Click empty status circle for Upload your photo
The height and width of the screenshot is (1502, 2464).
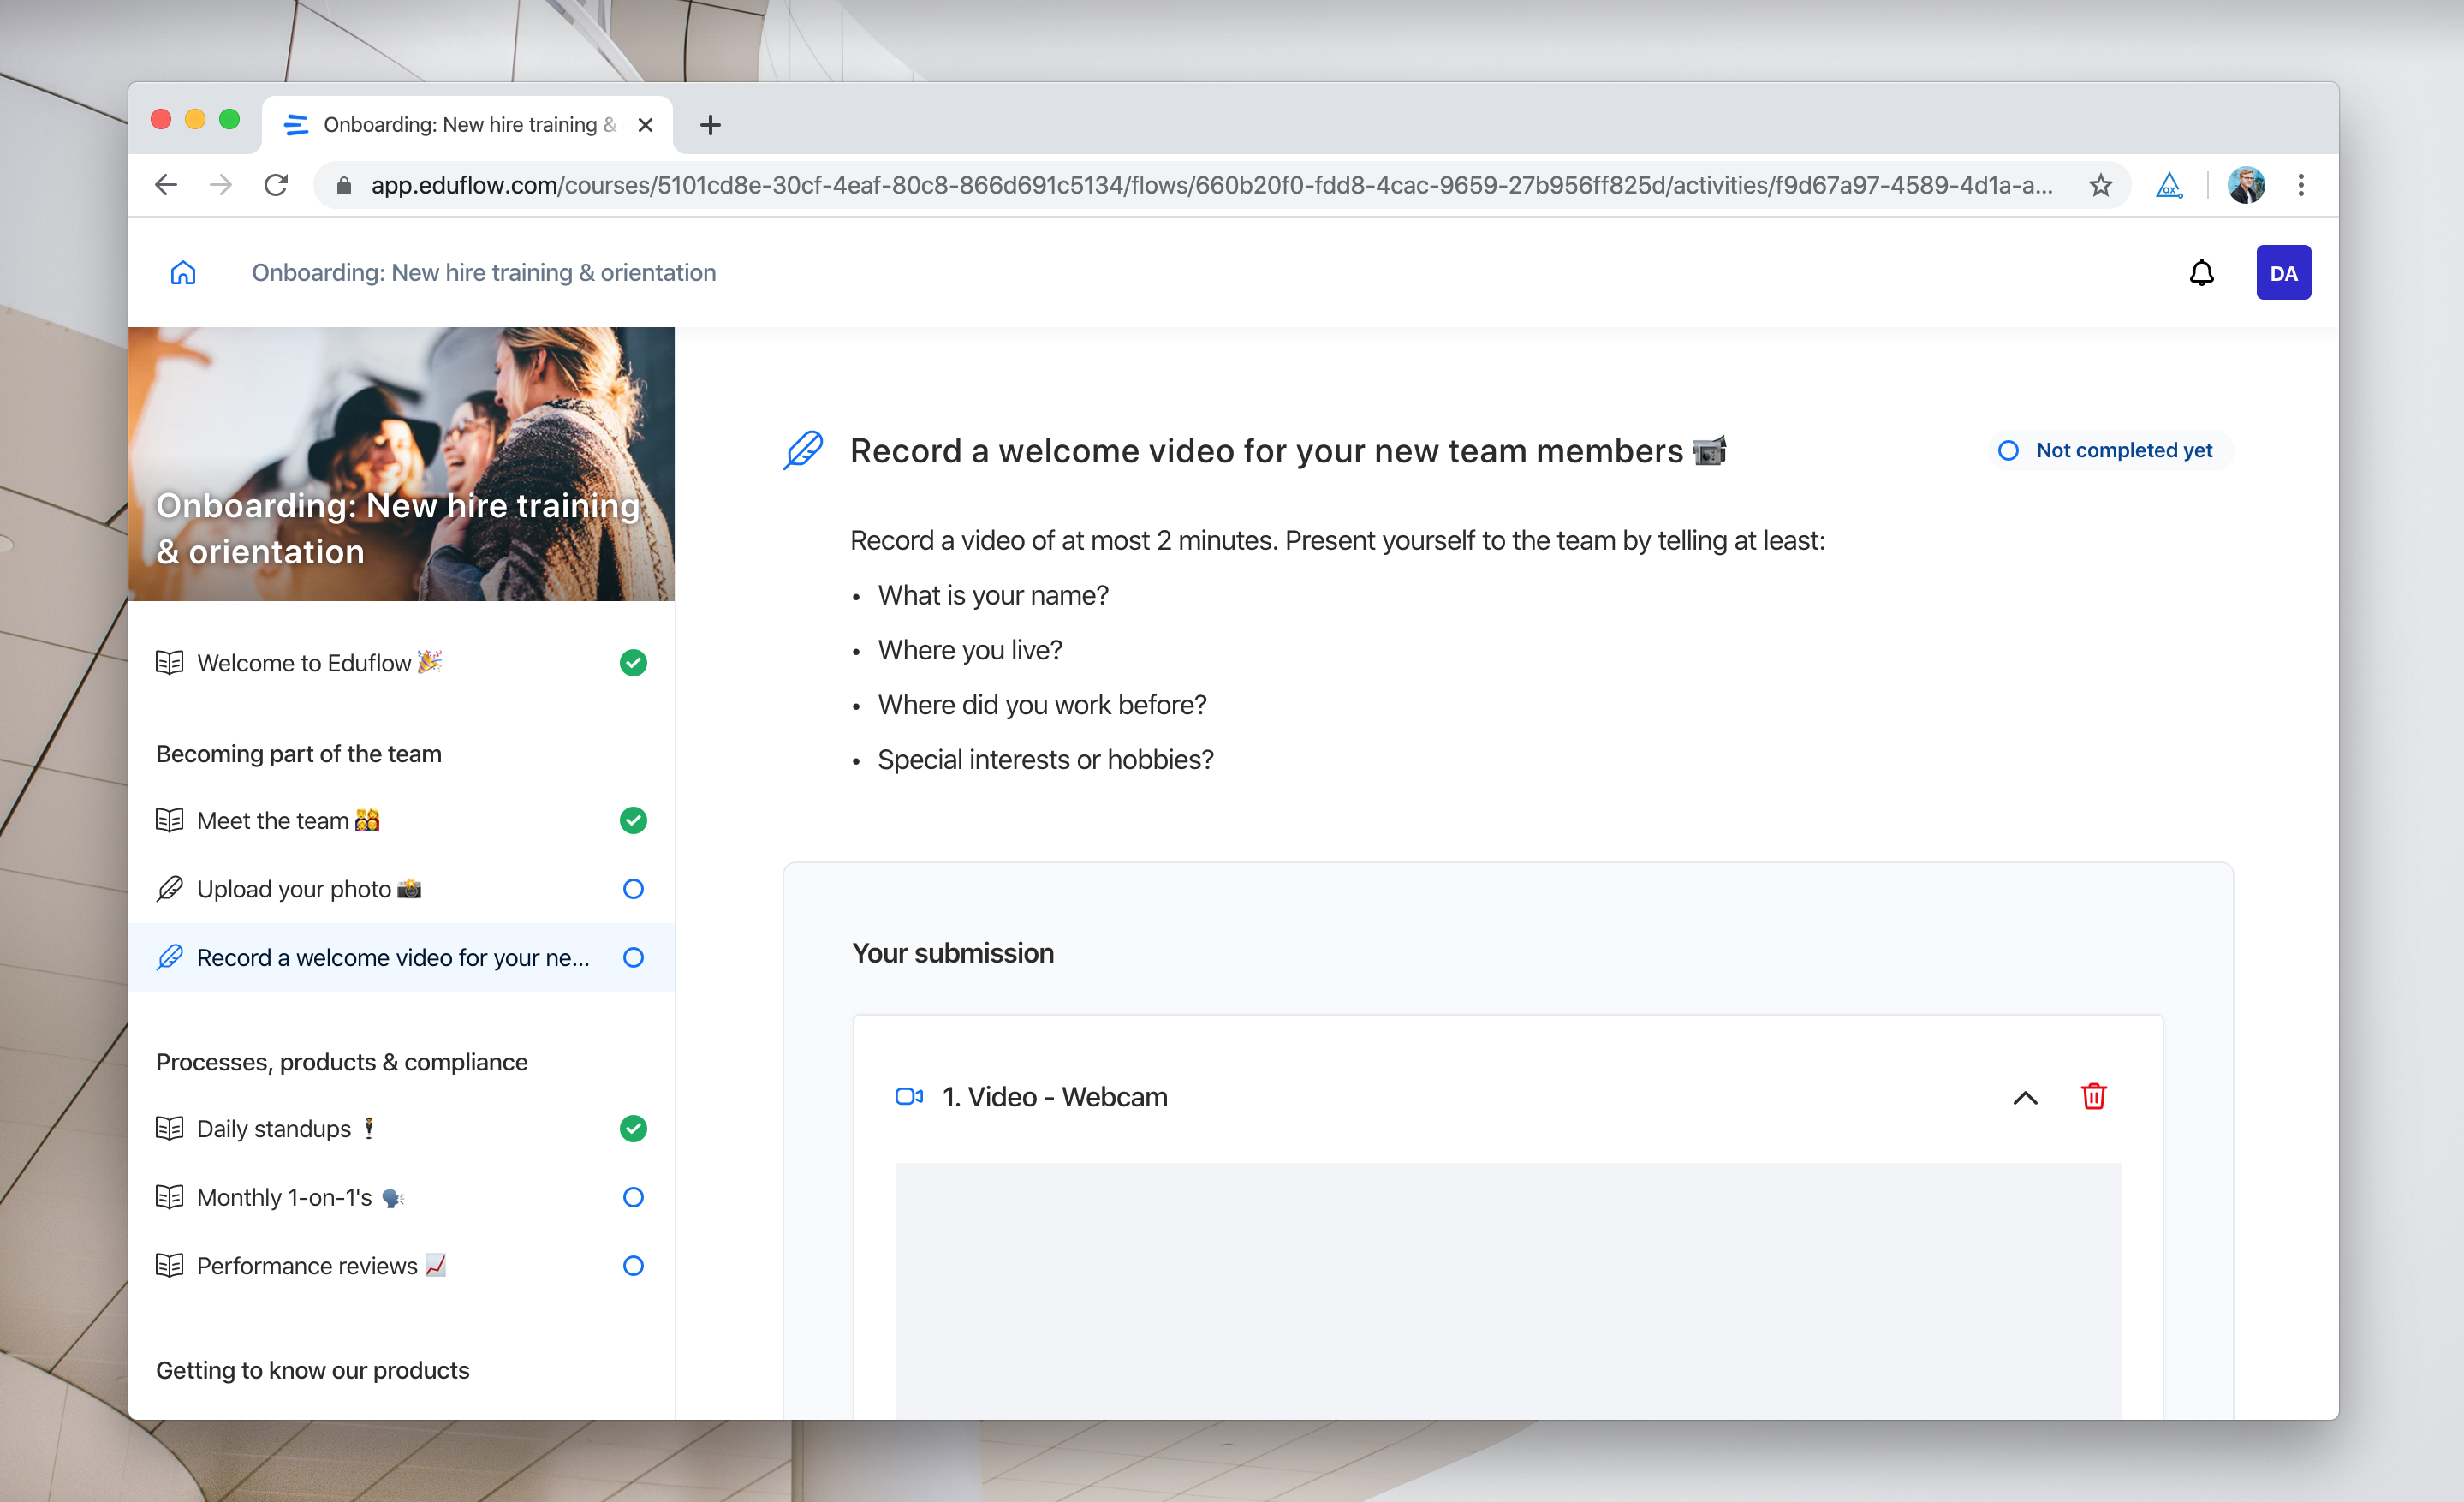click(x=633, y=889)
